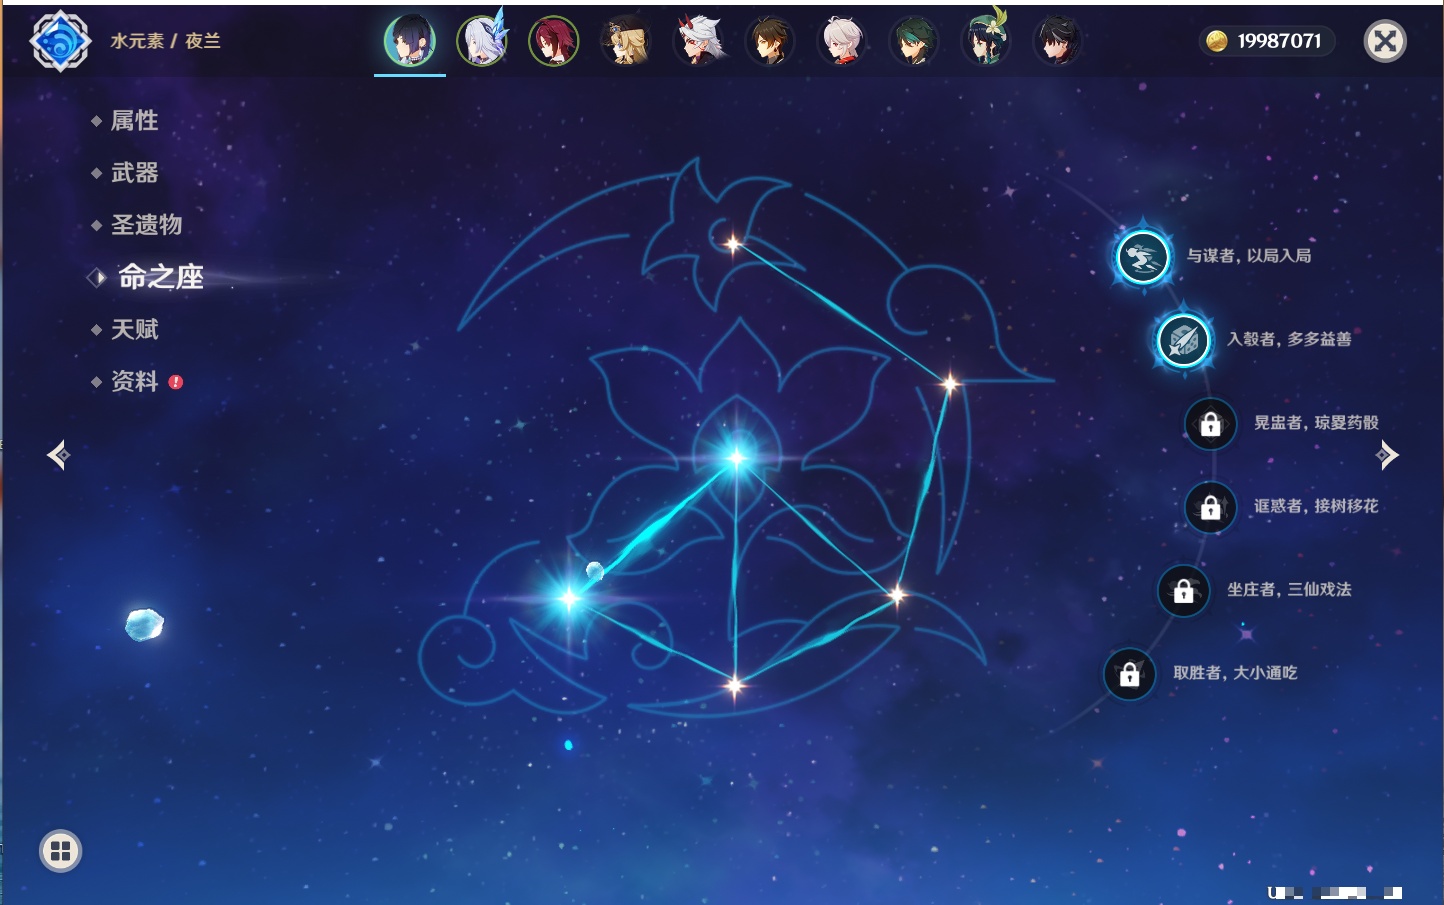Open the locked constellation beside 诓惑者,接树移花
This screenshot has width=1444, height=905.
pyautogui.click(x=1210, y=507)
